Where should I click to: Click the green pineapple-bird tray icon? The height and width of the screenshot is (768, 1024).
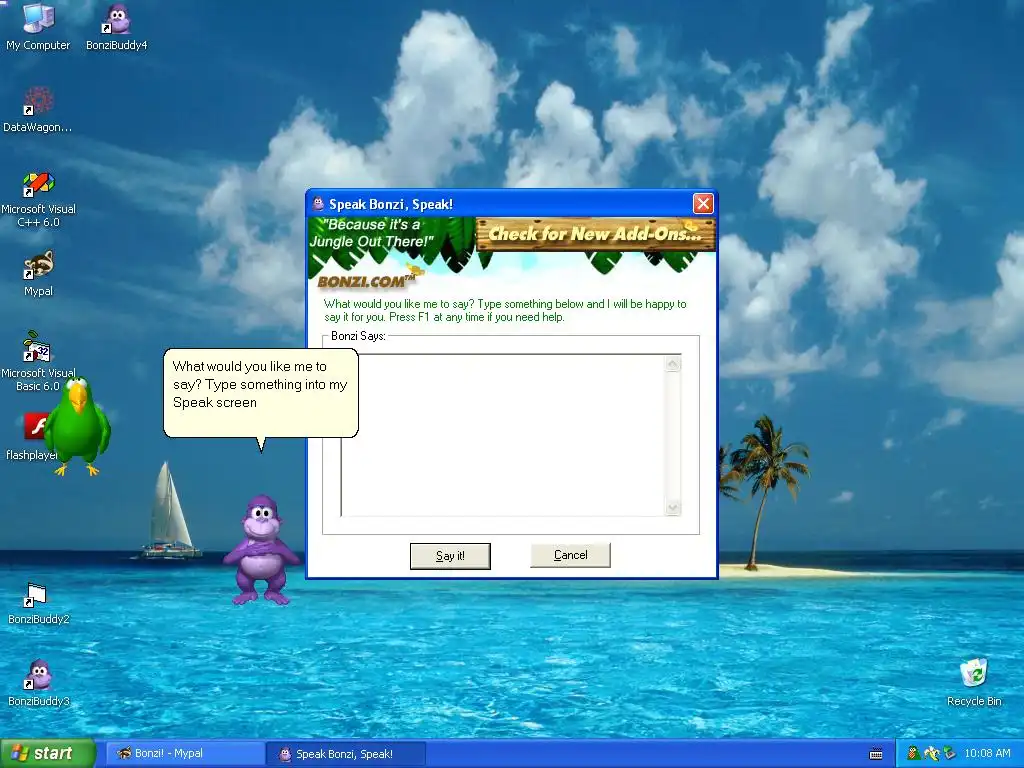pyautogui.click(x=913, y=754)
